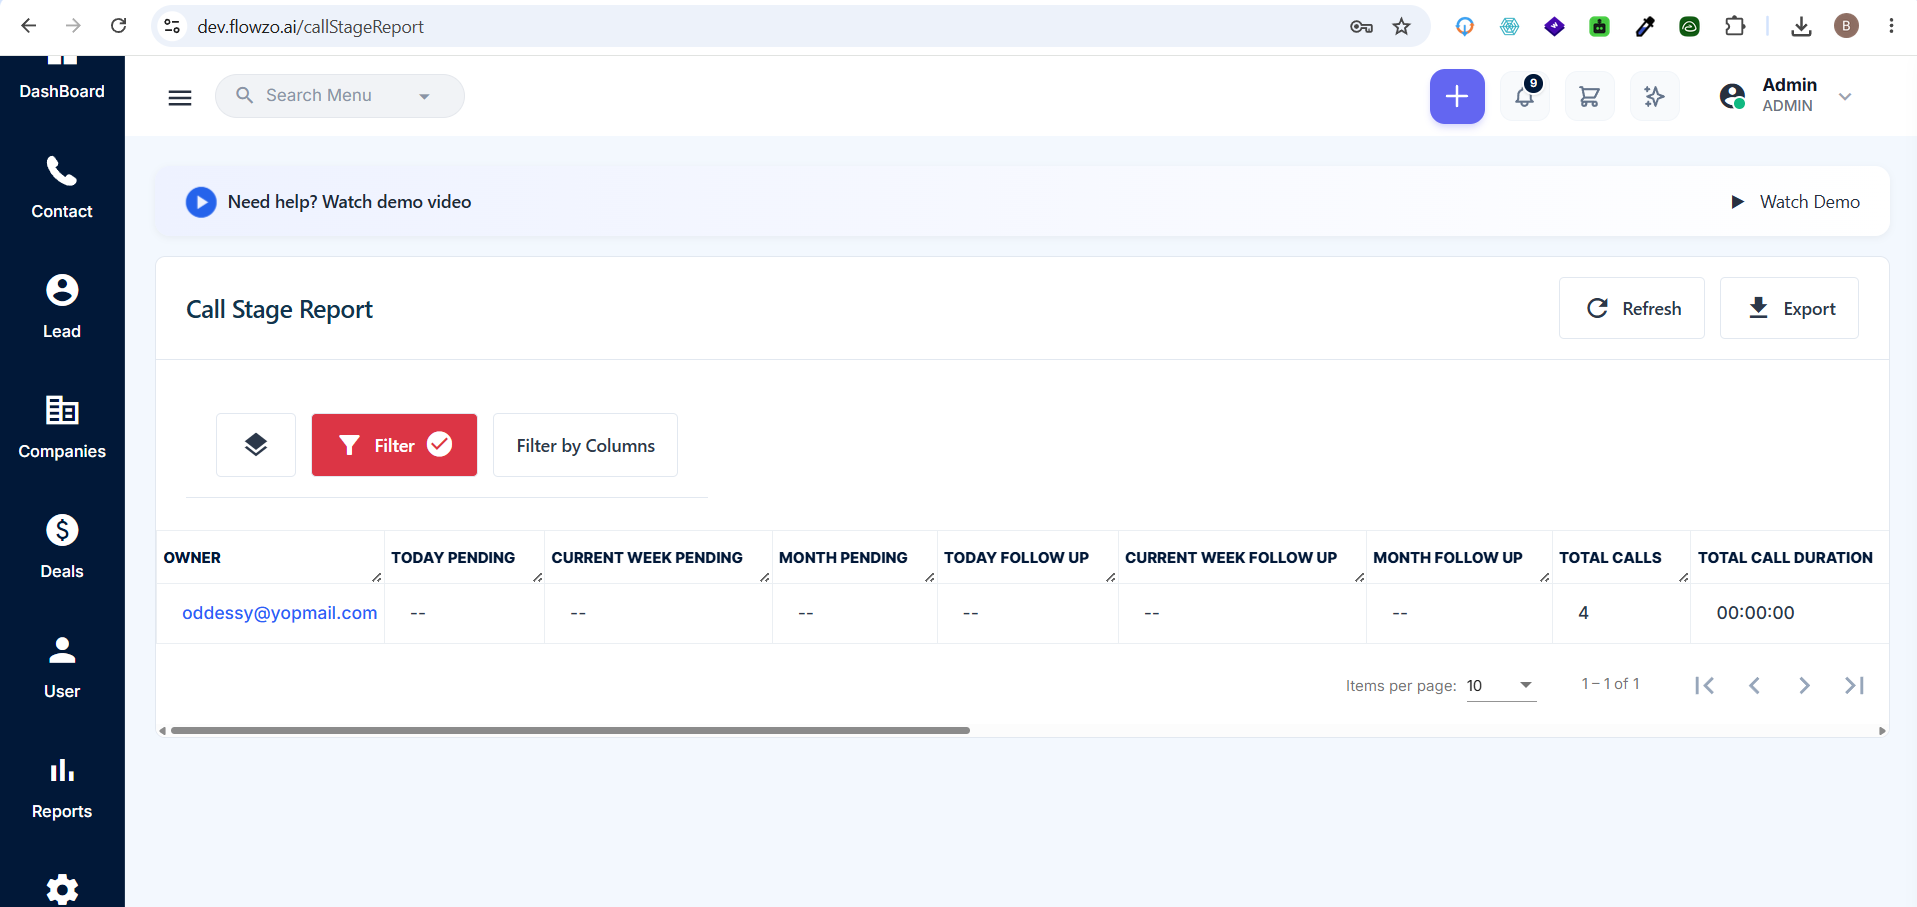Click the 00:00:00 duration cell
Screen dimensions: 1917x907
tap(1755, 613)
